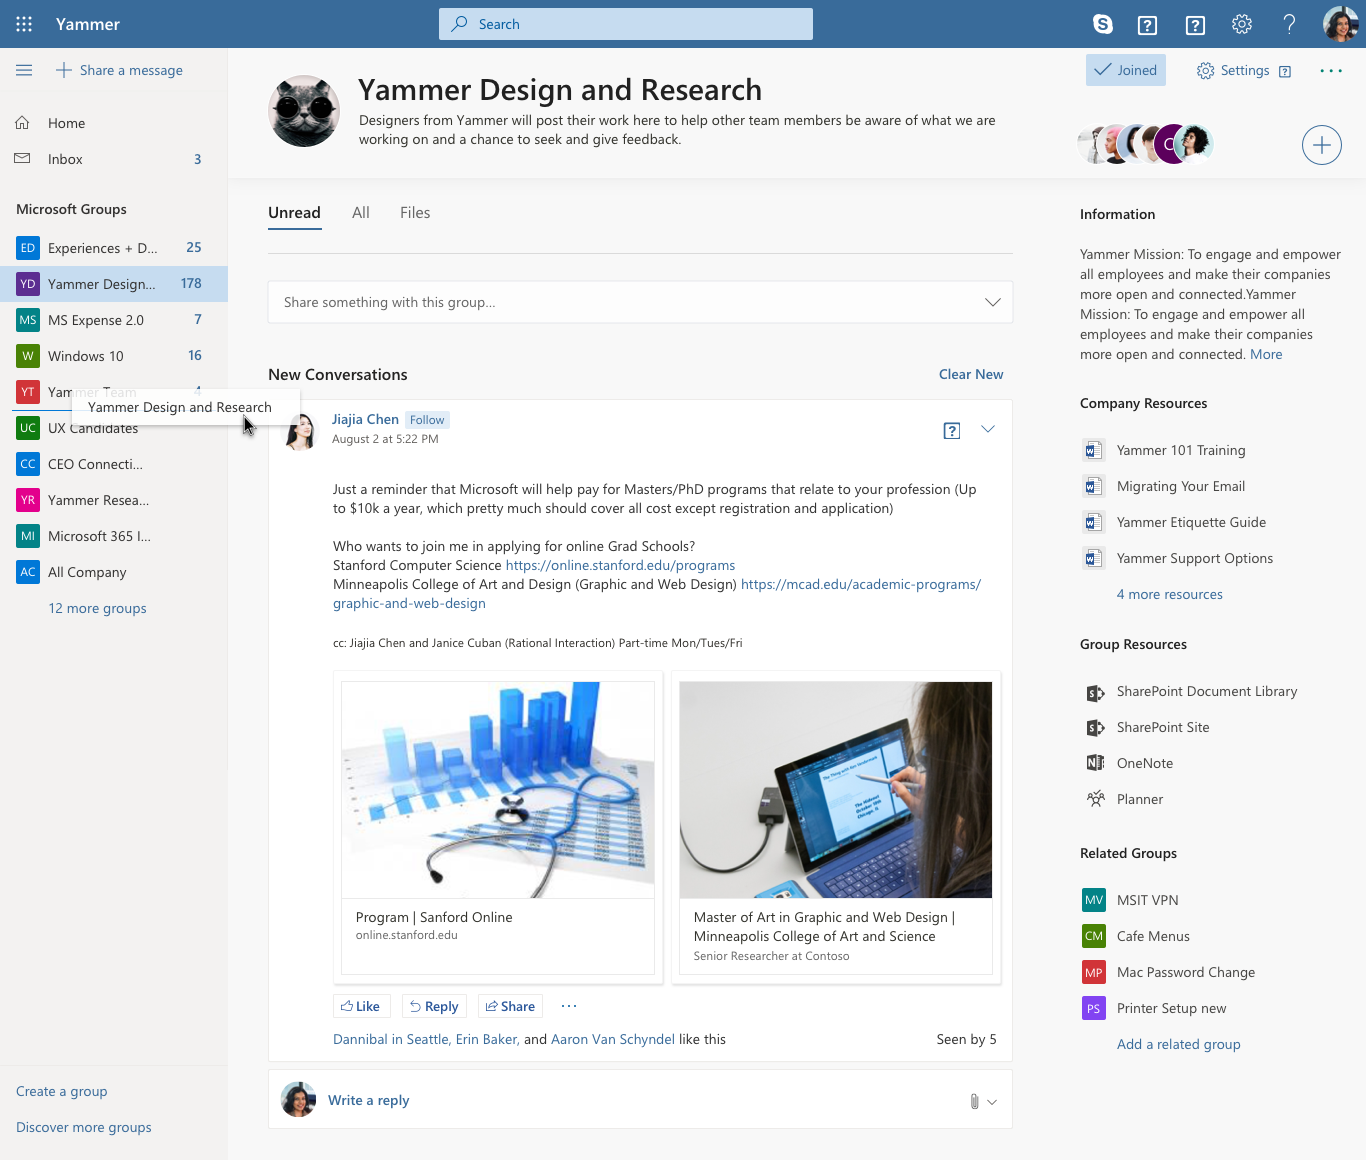Viewport: 1366px width, 1160px height.
Task: Click the MSIT VPN group badge
Action: point(1094,900)
